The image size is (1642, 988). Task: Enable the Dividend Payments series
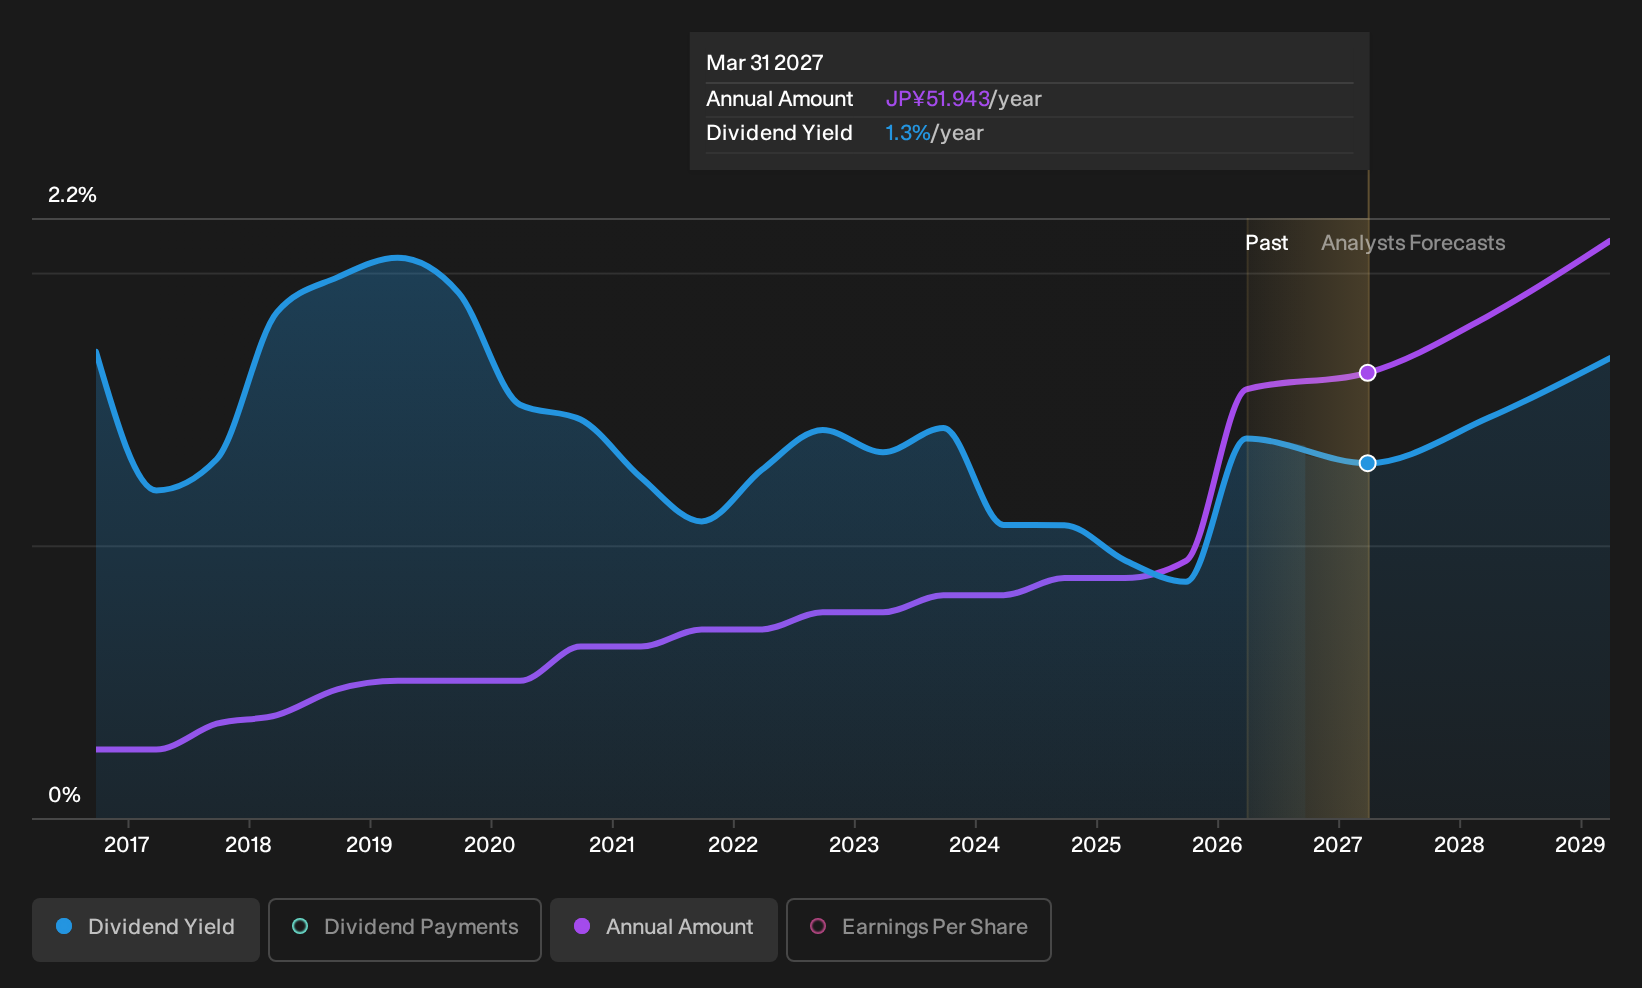tap(405, 930)
